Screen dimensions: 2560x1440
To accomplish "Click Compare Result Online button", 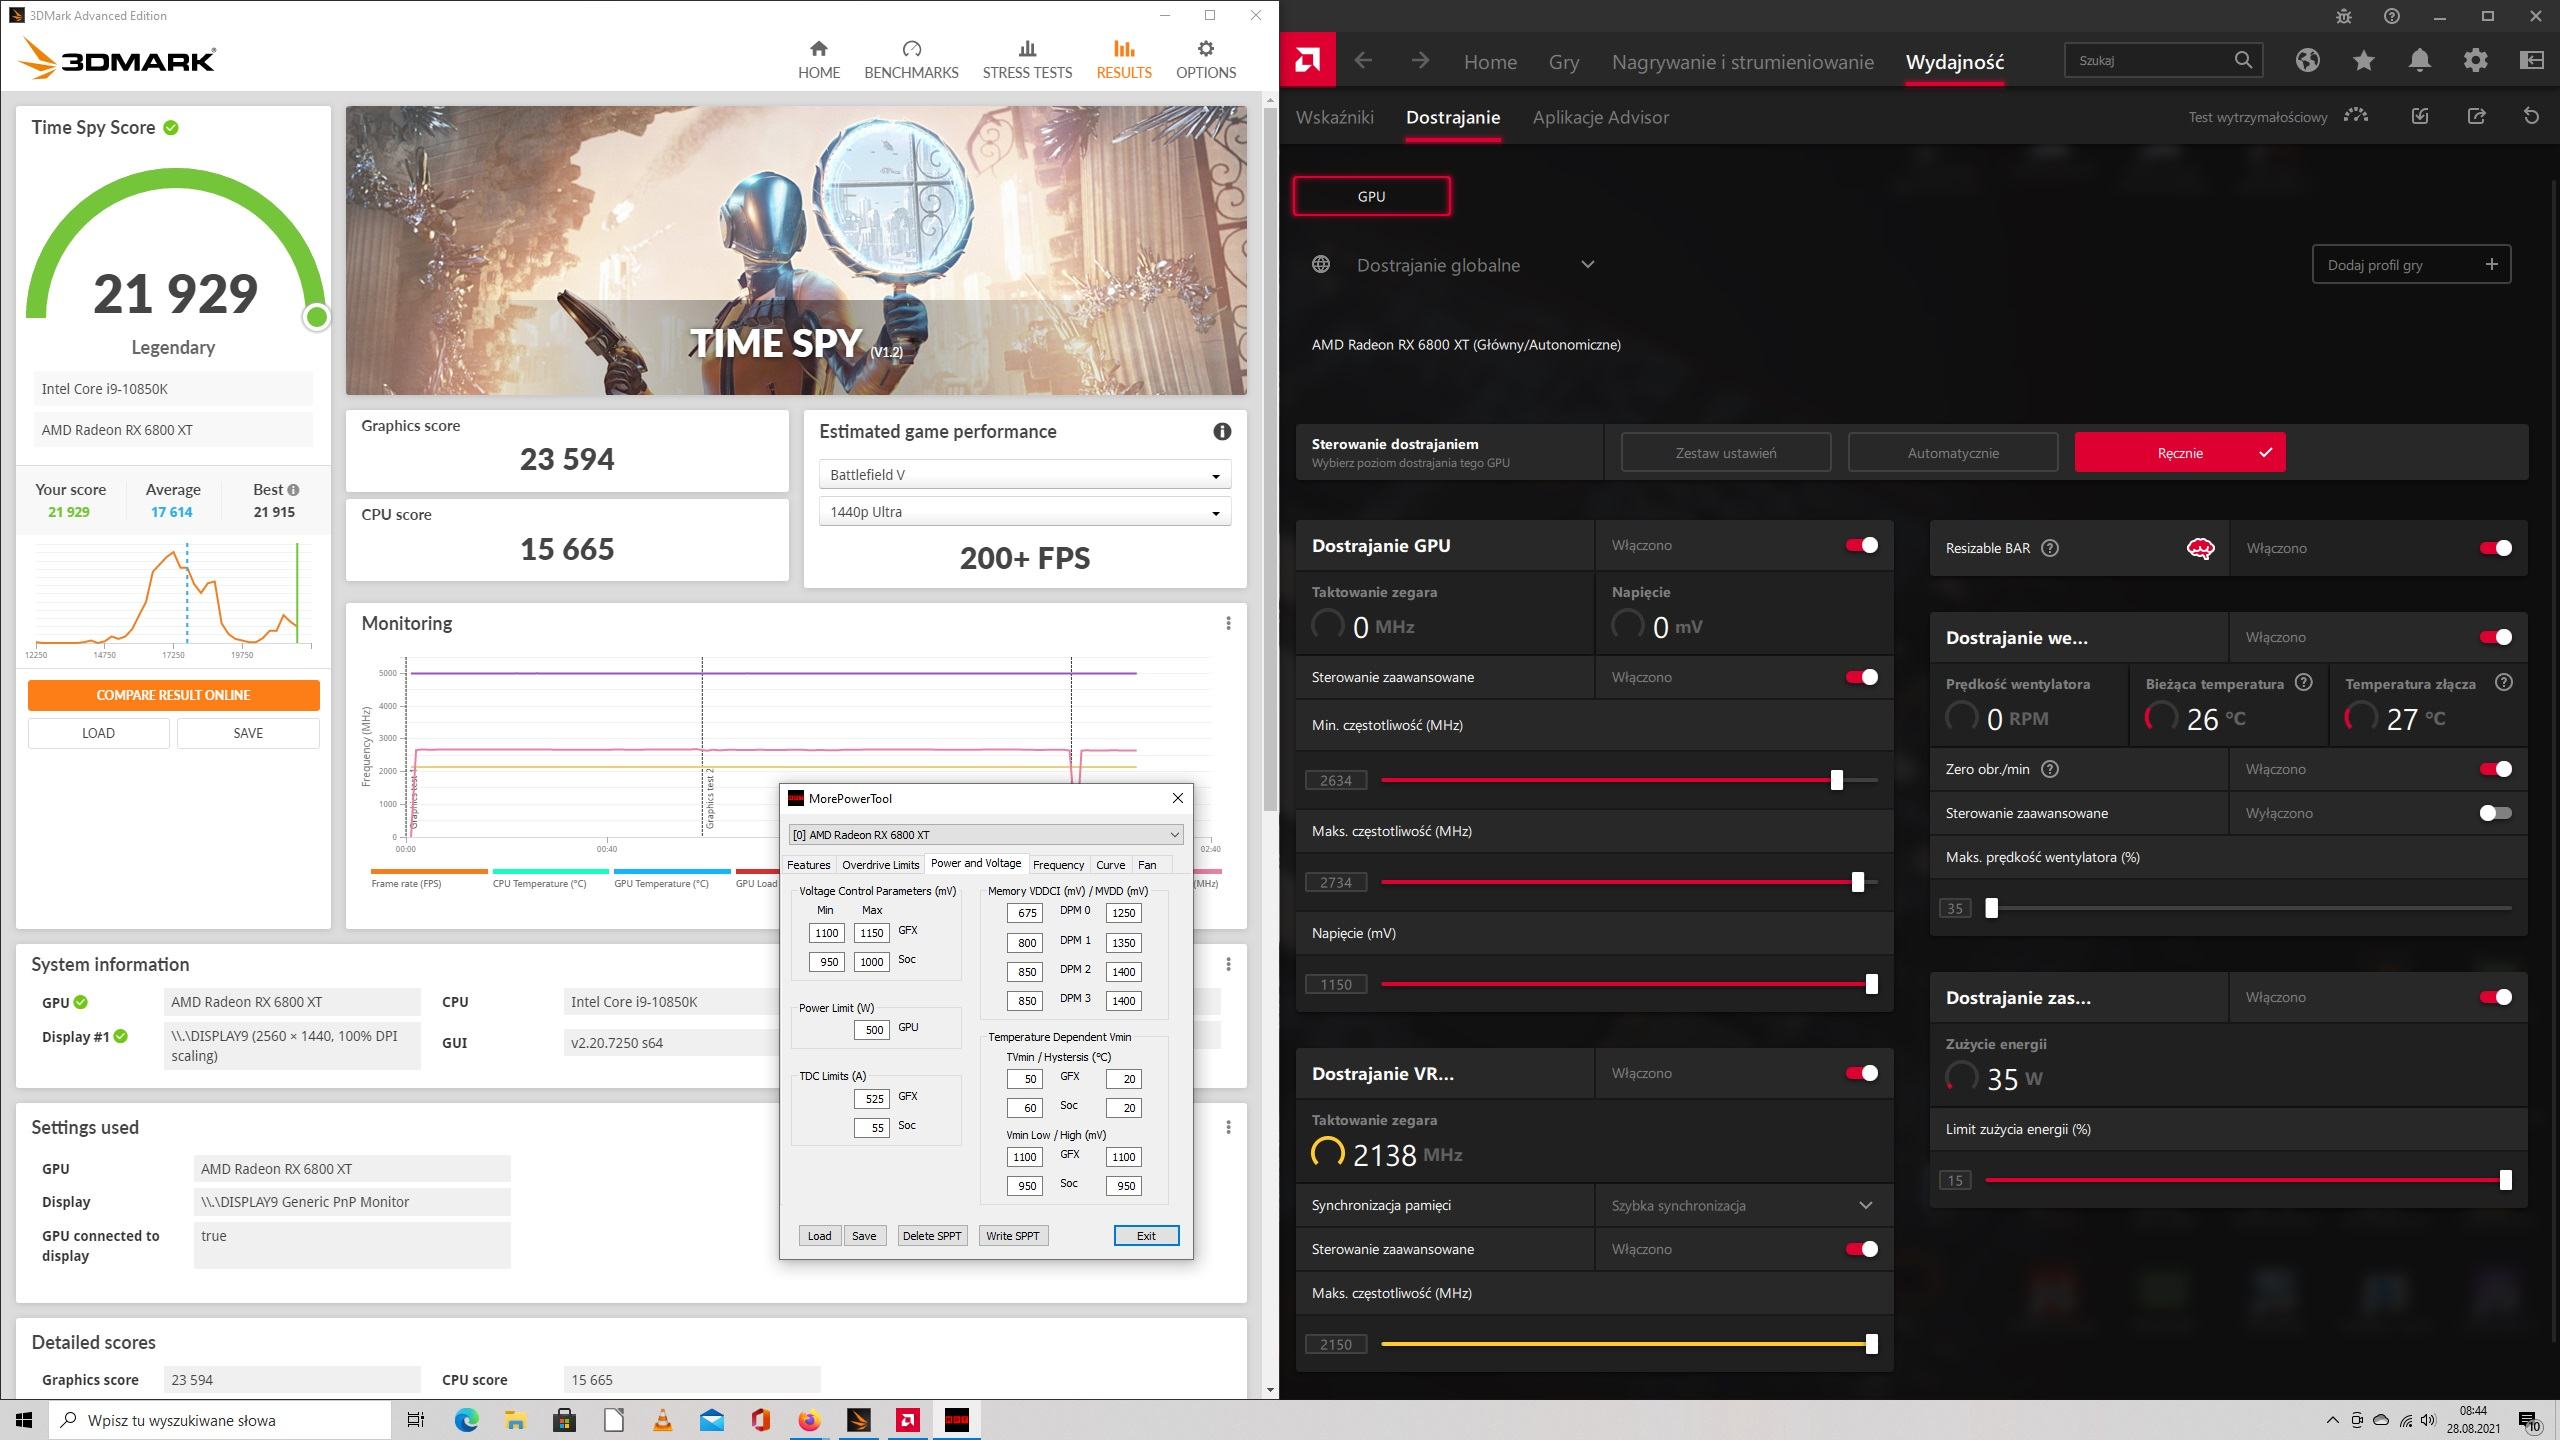I will 173,695.
